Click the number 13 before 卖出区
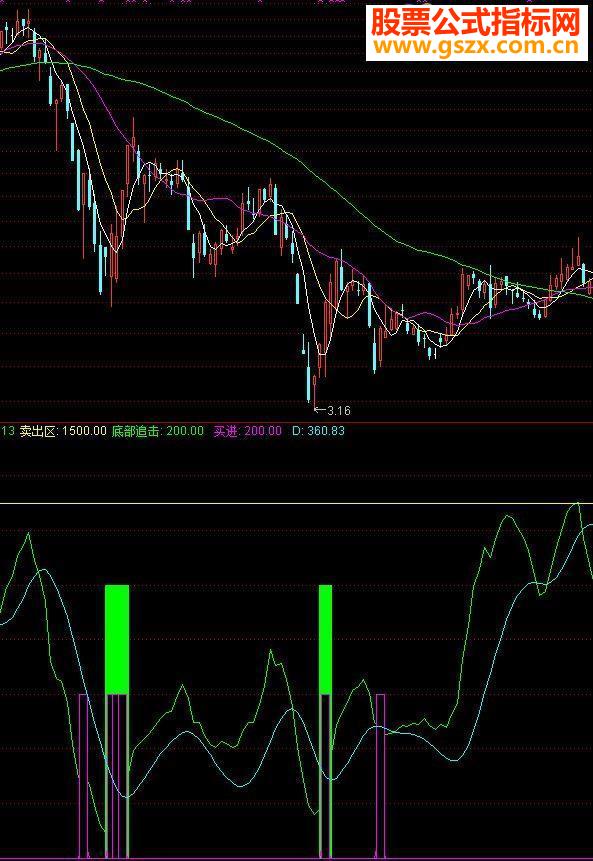This screenshot has height=861, width=593. (x=7, y=431)
